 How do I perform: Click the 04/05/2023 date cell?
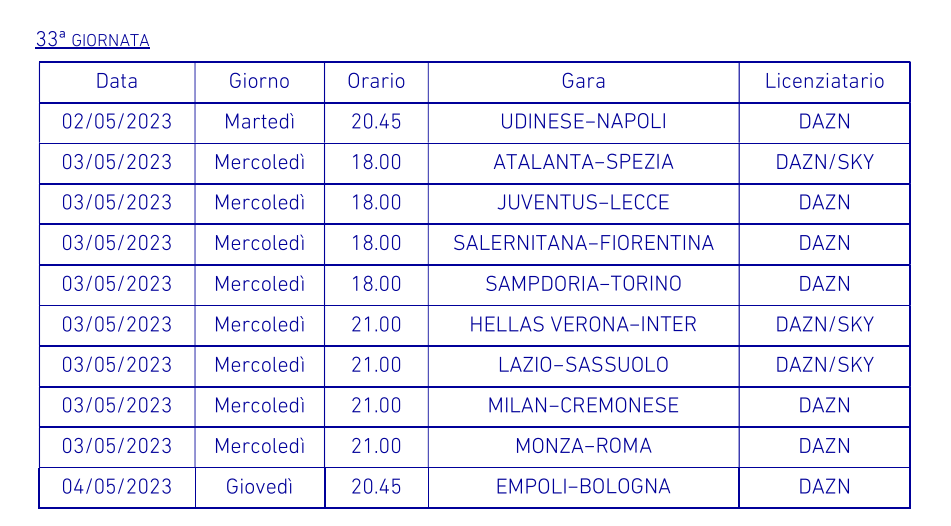click(x=117, y=487)
